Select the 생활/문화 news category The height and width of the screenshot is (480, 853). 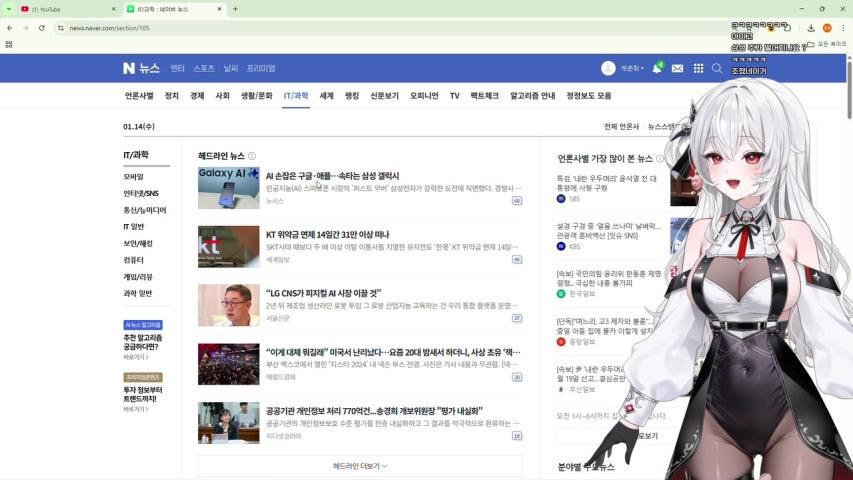point(256,96)
